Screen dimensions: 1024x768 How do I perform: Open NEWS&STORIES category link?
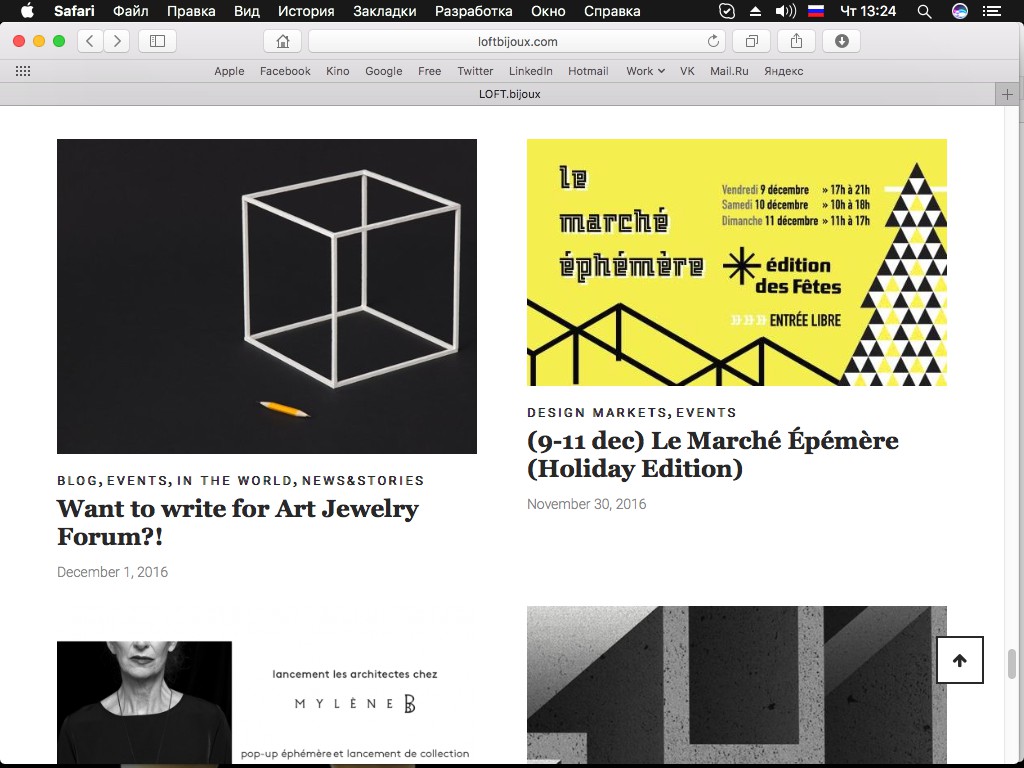362,481
